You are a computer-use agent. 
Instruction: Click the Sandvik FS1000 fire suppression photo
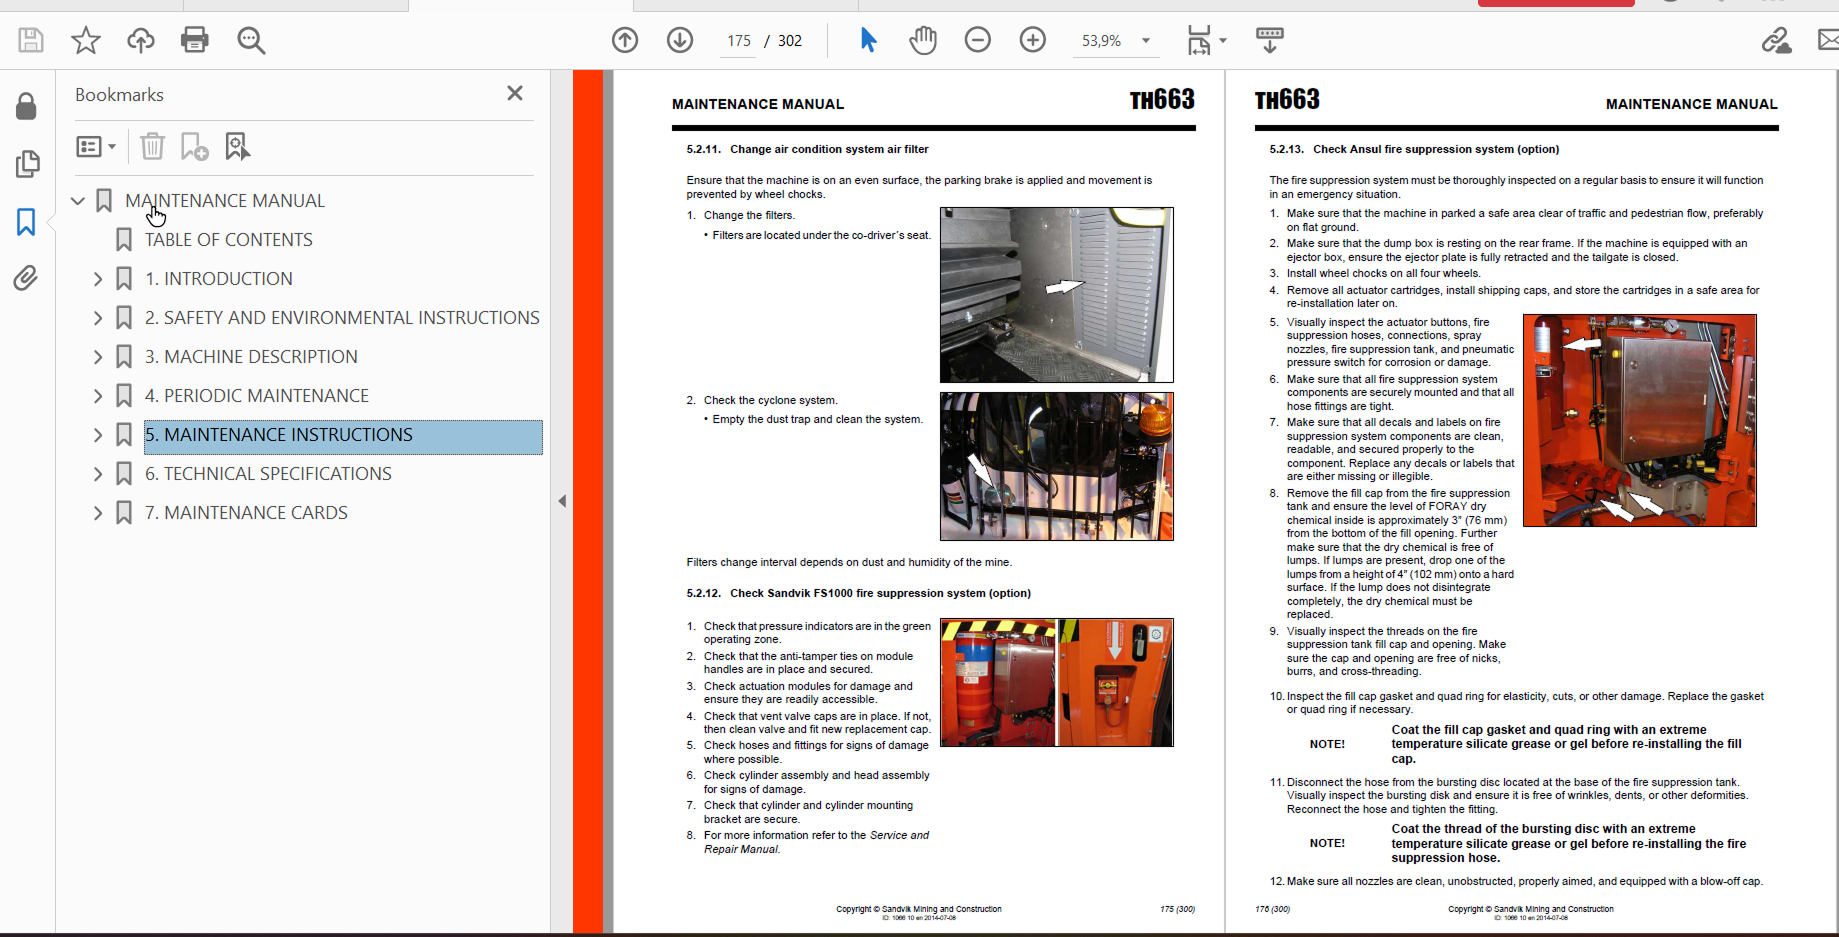[x=1057, y=682]
